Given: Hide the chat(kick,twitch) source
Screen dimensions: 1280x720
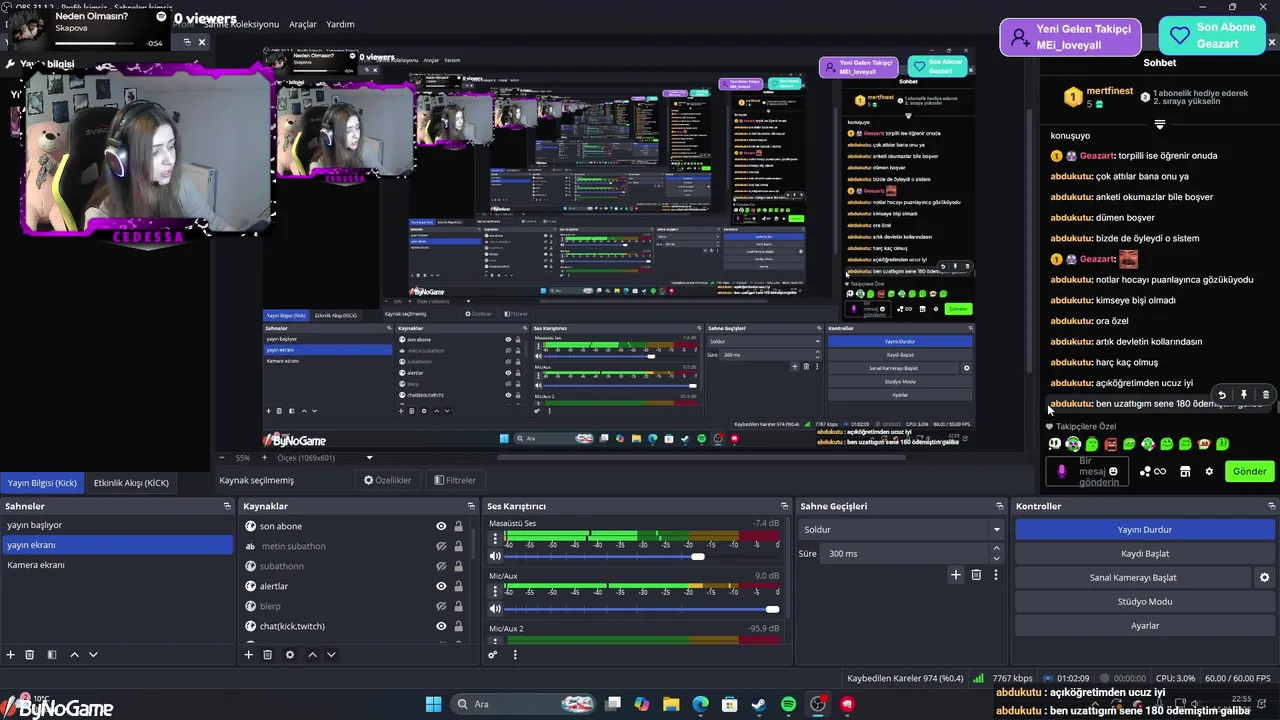Looking at the screenshot, I should click(441, 626).
